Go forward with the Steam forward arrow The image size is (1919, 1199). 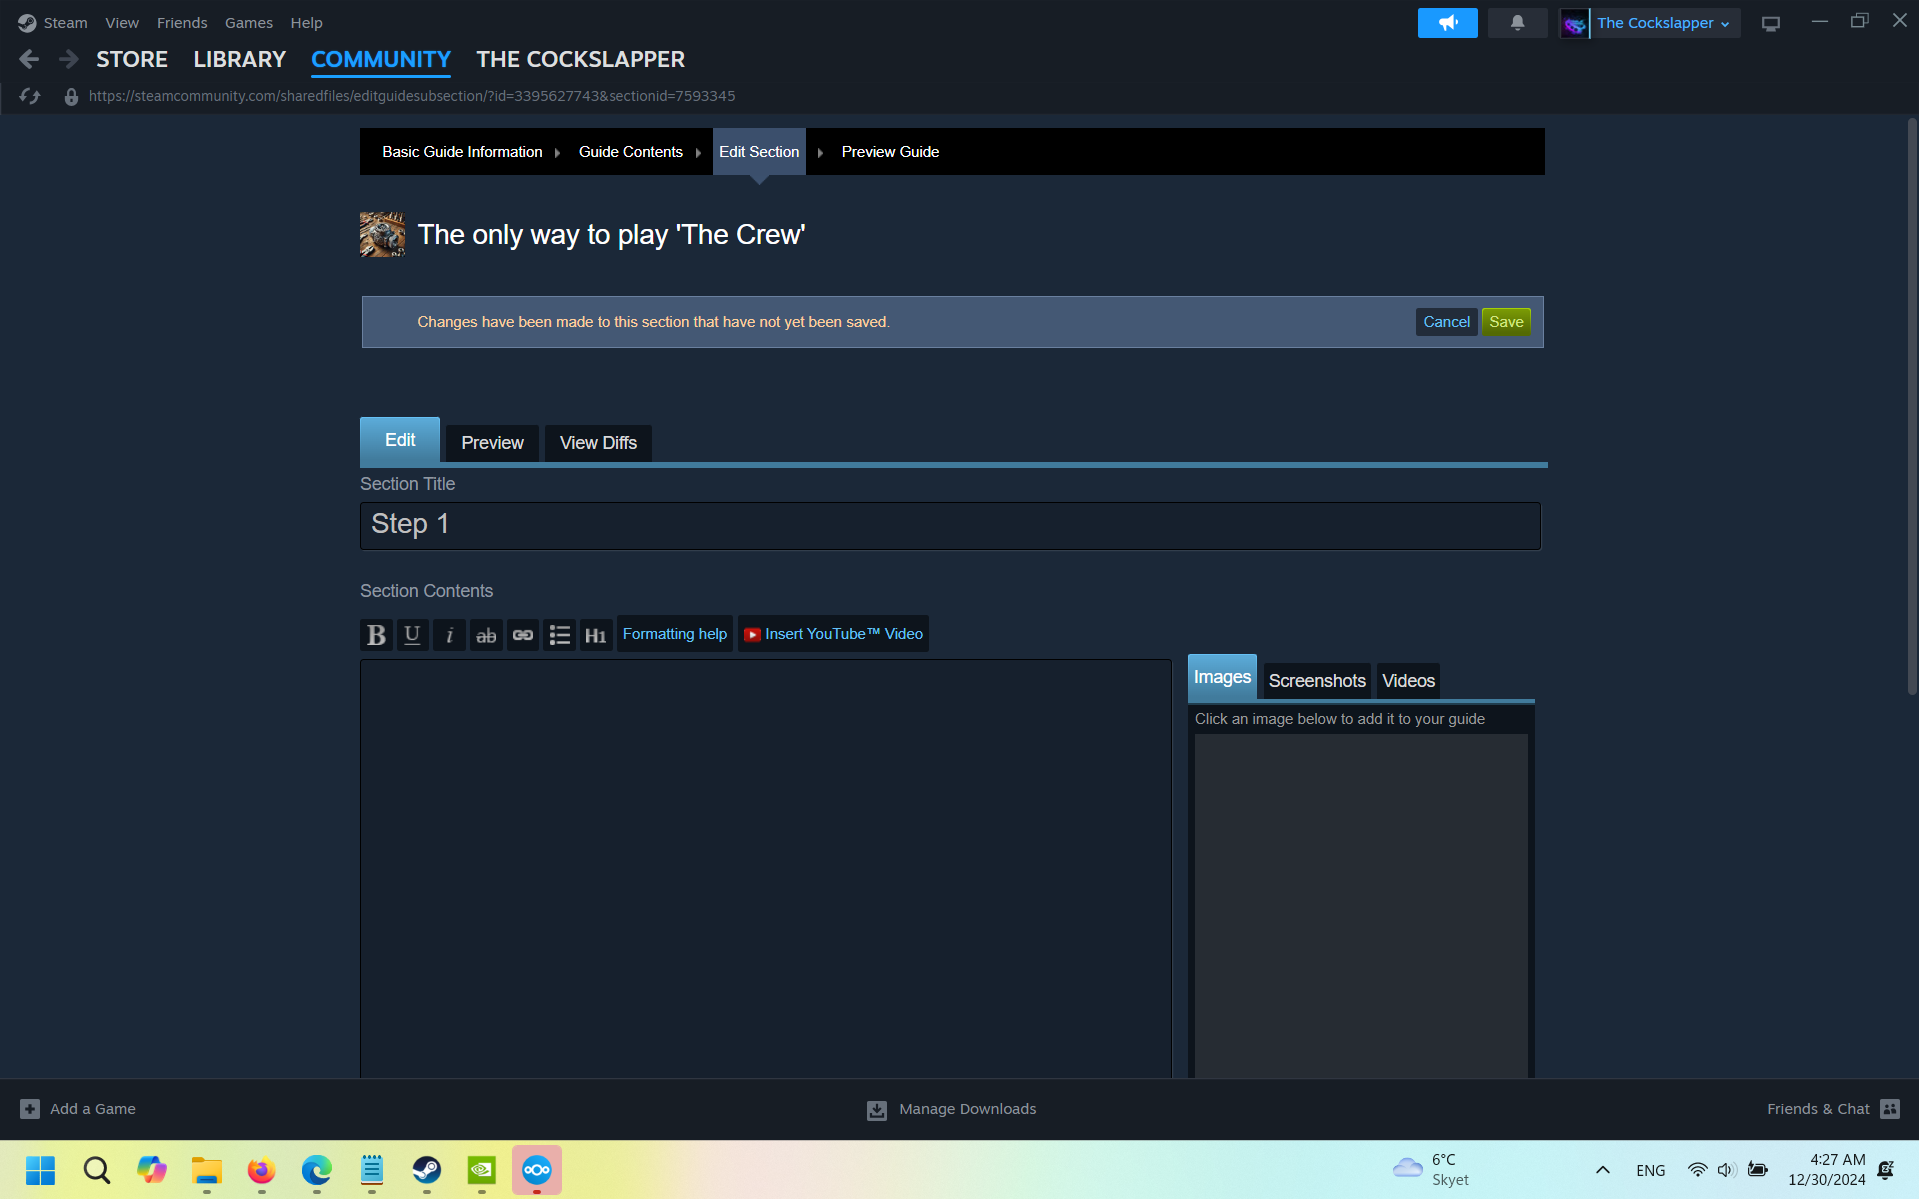tap(68, 59)
